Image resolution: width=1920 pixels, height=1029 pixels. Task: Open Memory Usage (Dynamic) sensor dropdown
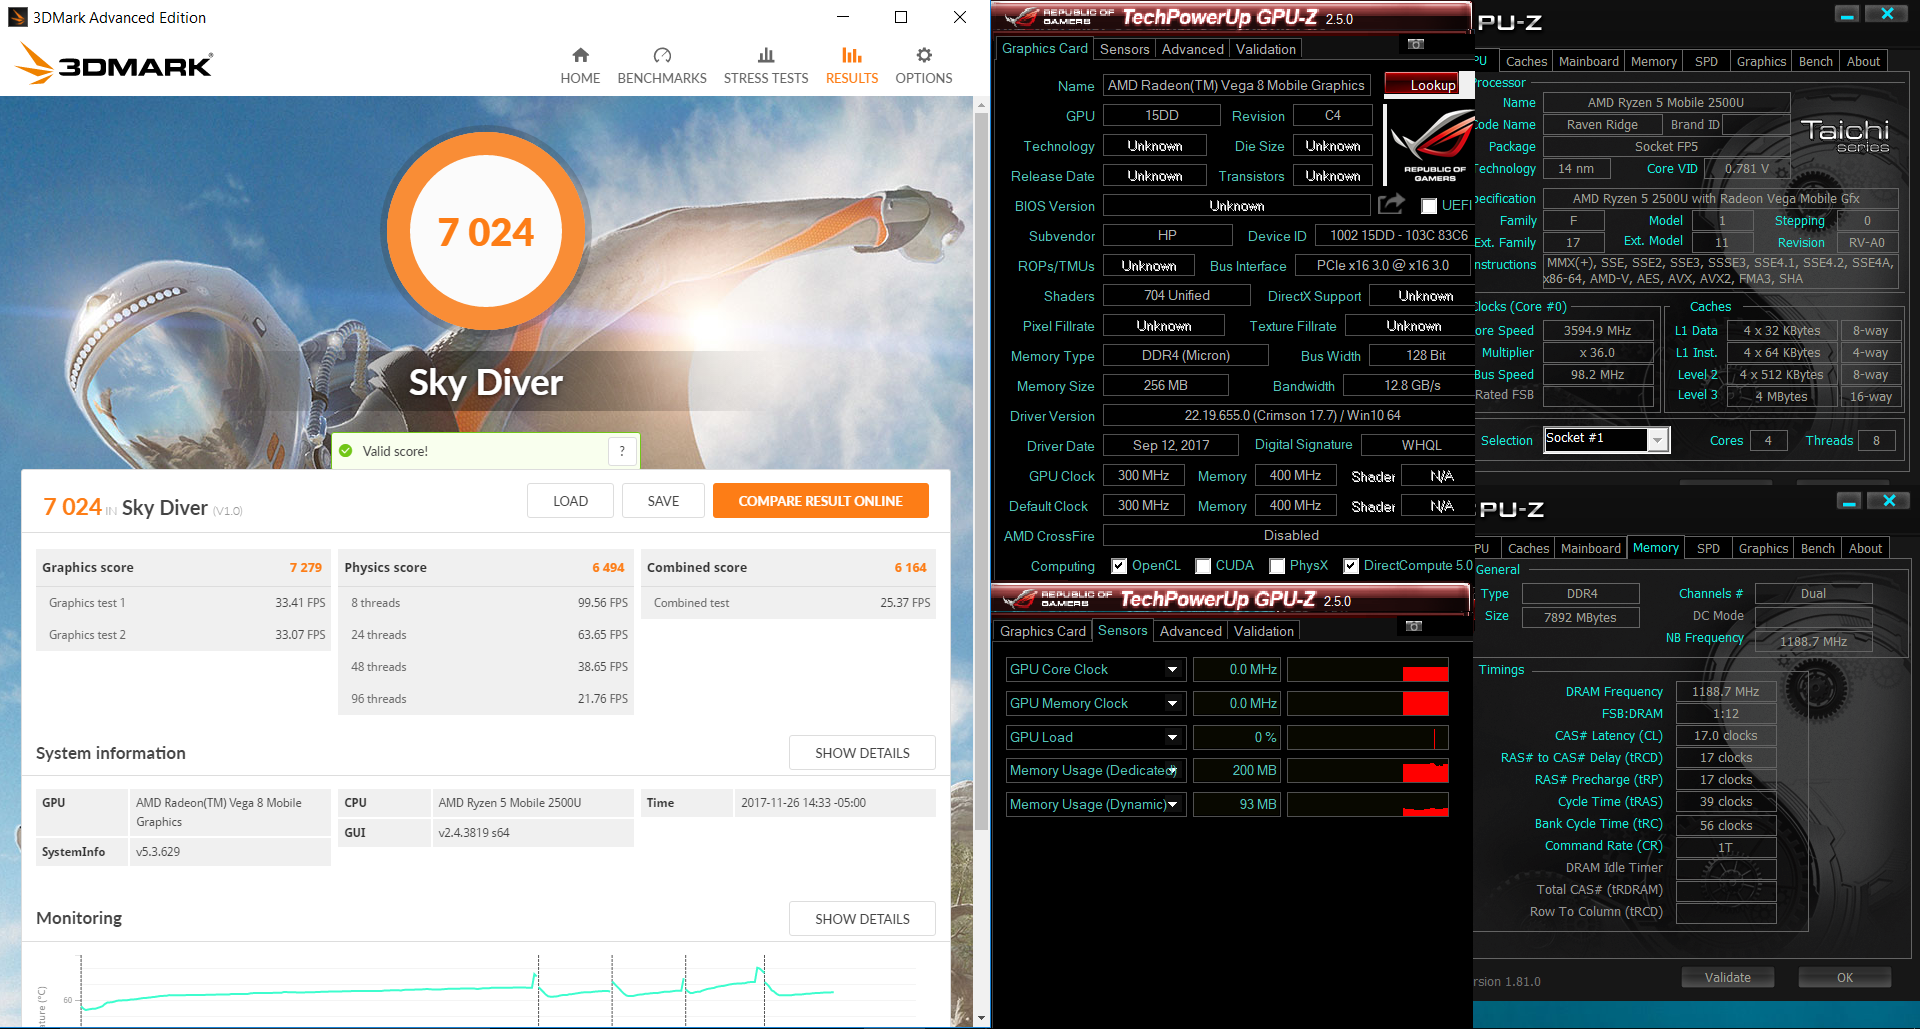click(x=1173, y=805)
